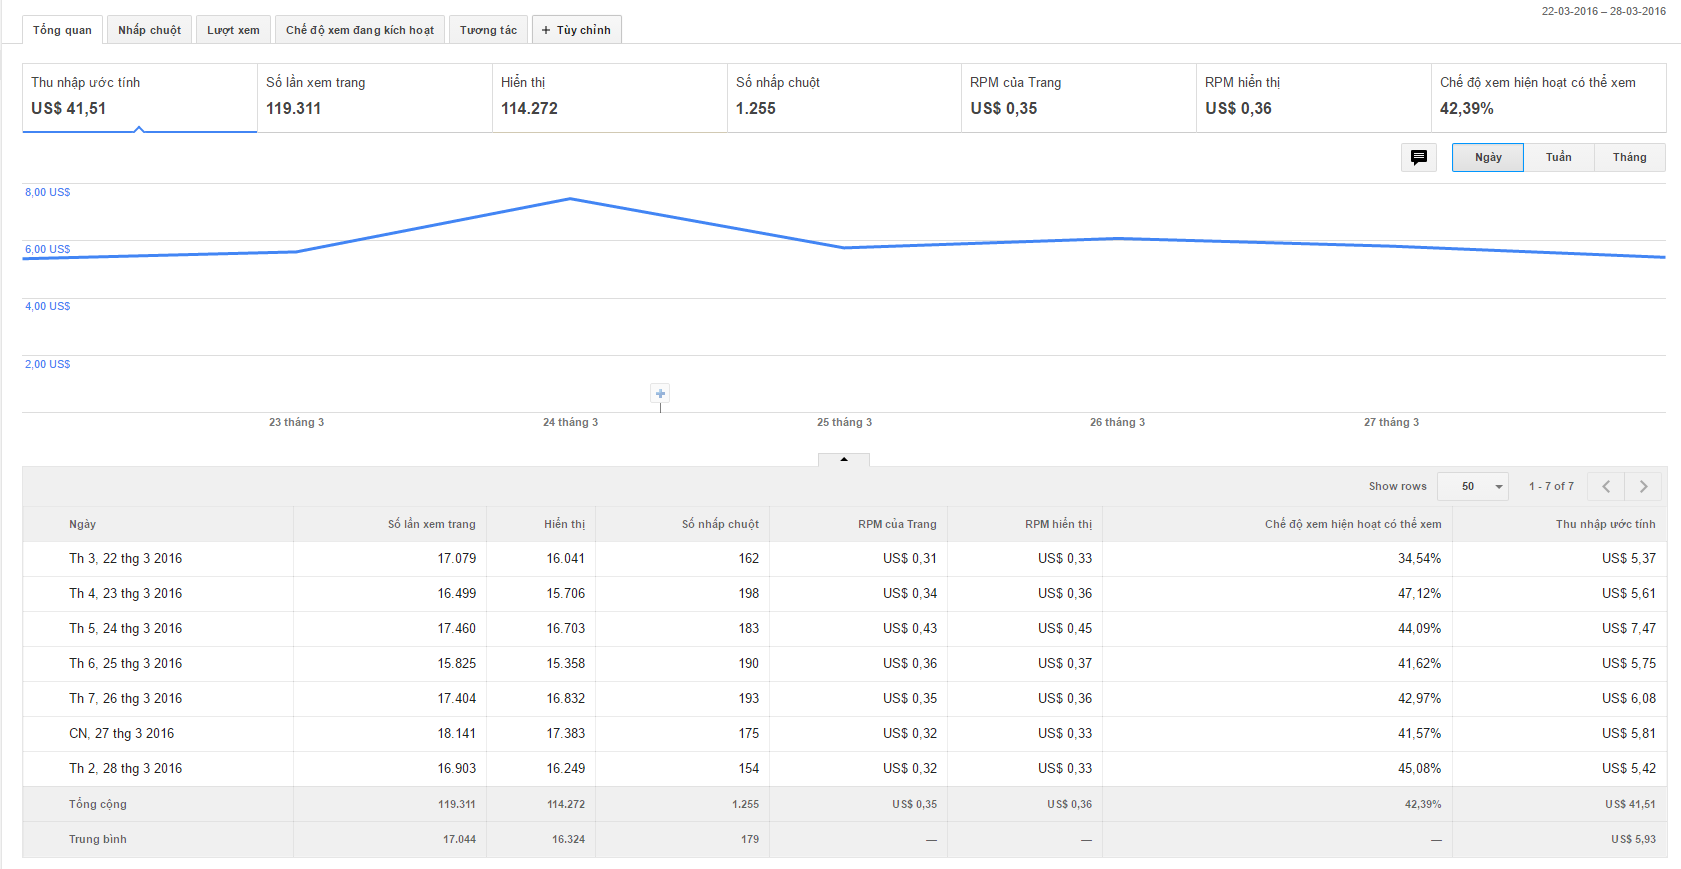Sort table by Thu nhập ước tính column
The image size is (1681, 869).
pos(1605,524)
